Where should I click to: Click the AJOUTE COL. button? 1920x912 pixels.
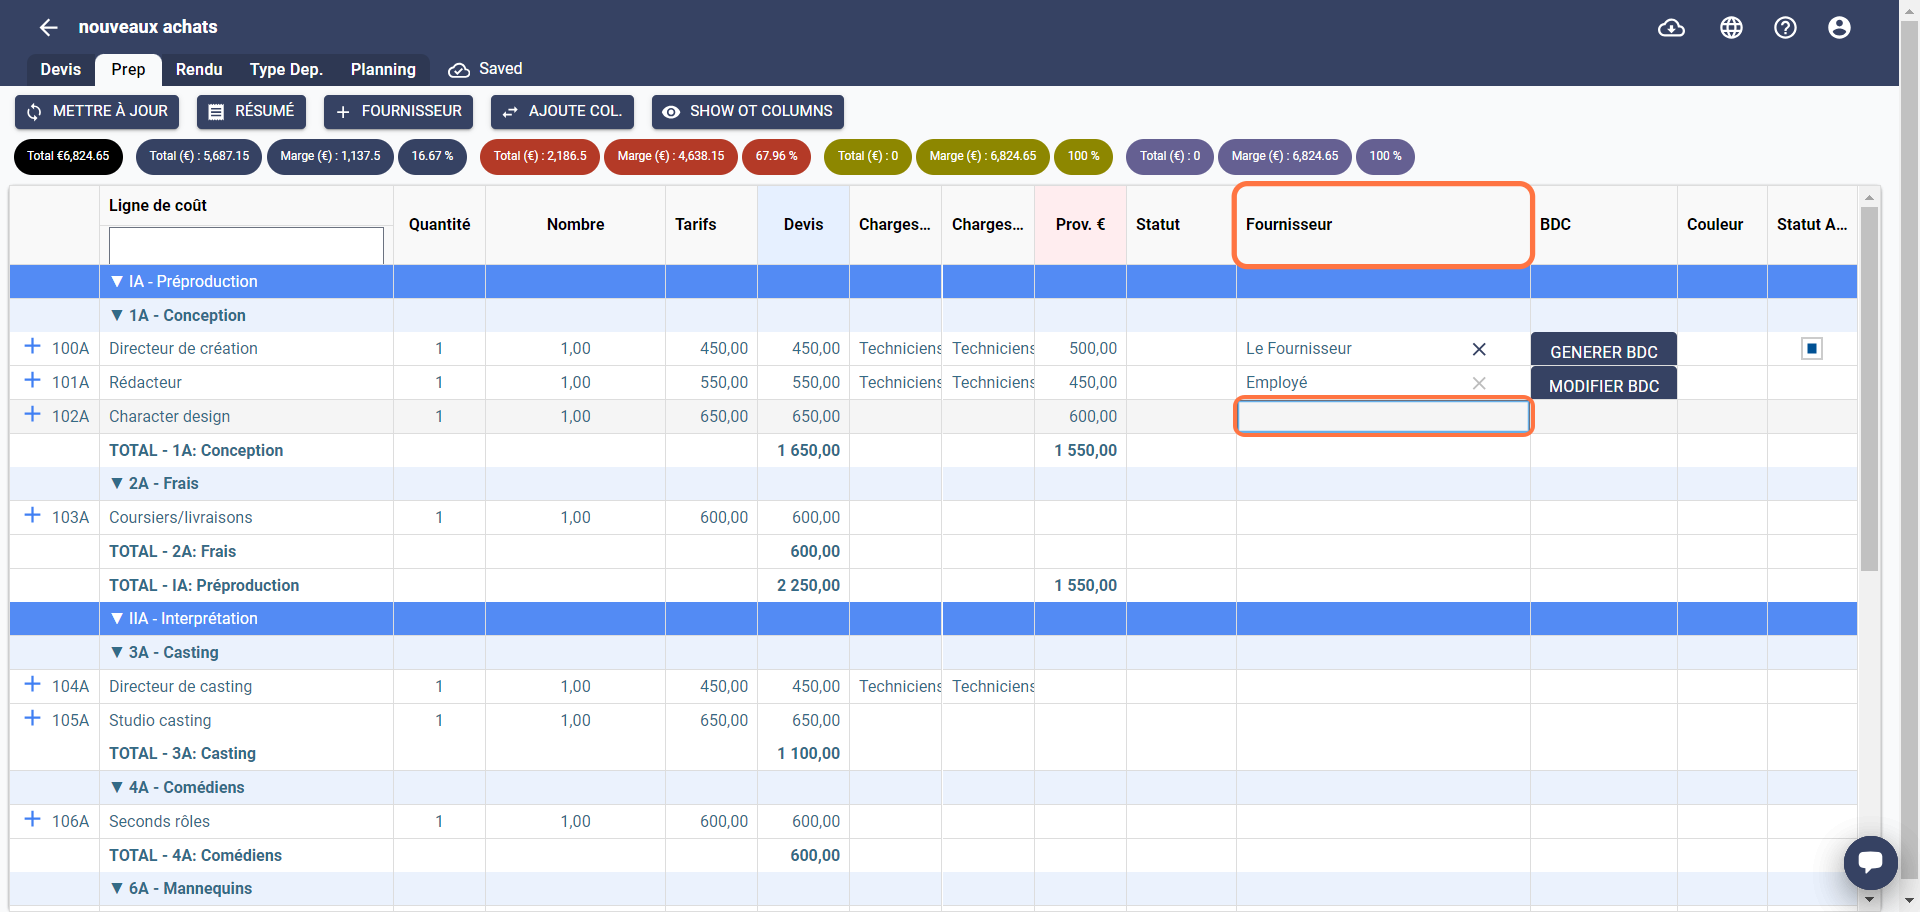[x=562, y=112]
